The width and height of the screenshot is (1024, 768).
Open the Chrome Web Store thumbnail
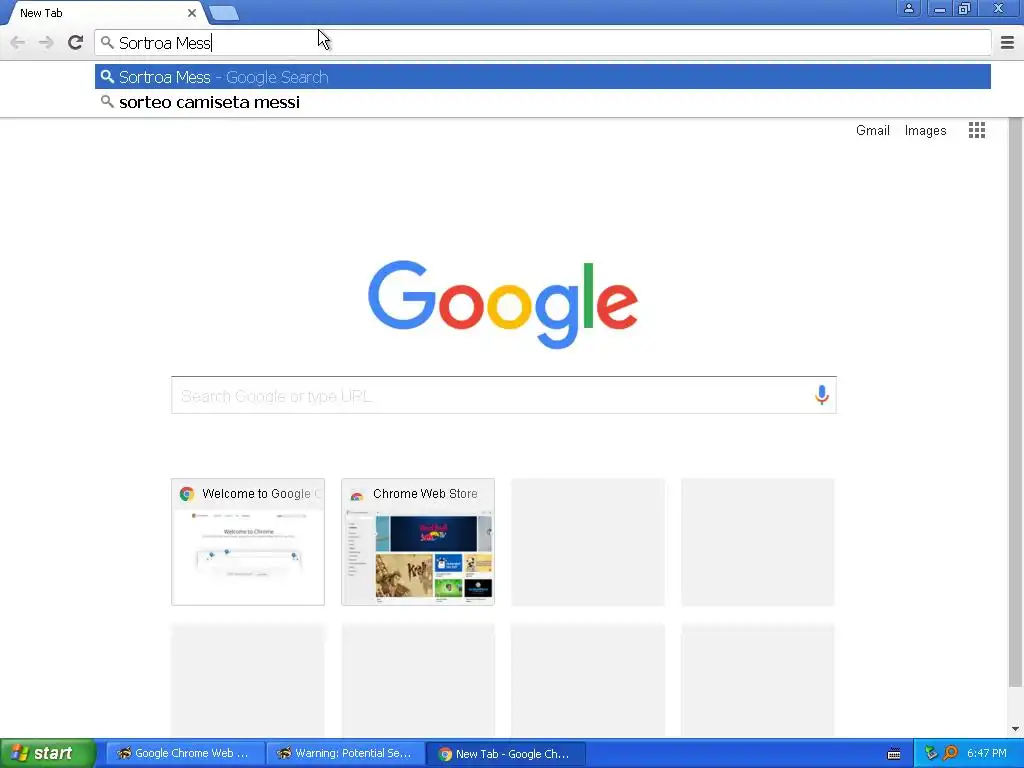[418, 542]
